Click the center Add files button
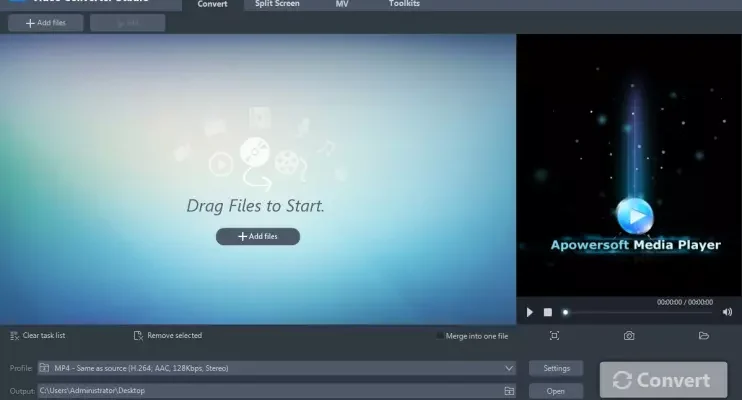Viewport: 742px width, 400px height. [258, 236]
